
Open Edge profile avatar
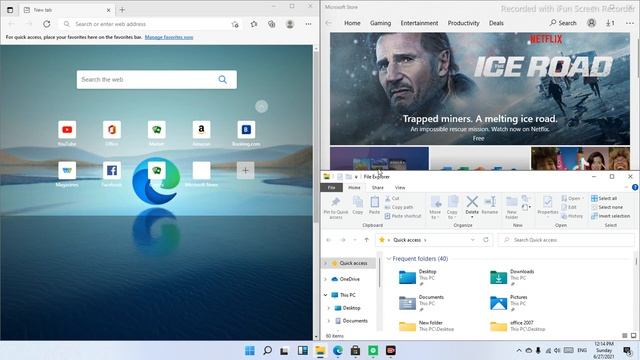[x=290, y=24]
